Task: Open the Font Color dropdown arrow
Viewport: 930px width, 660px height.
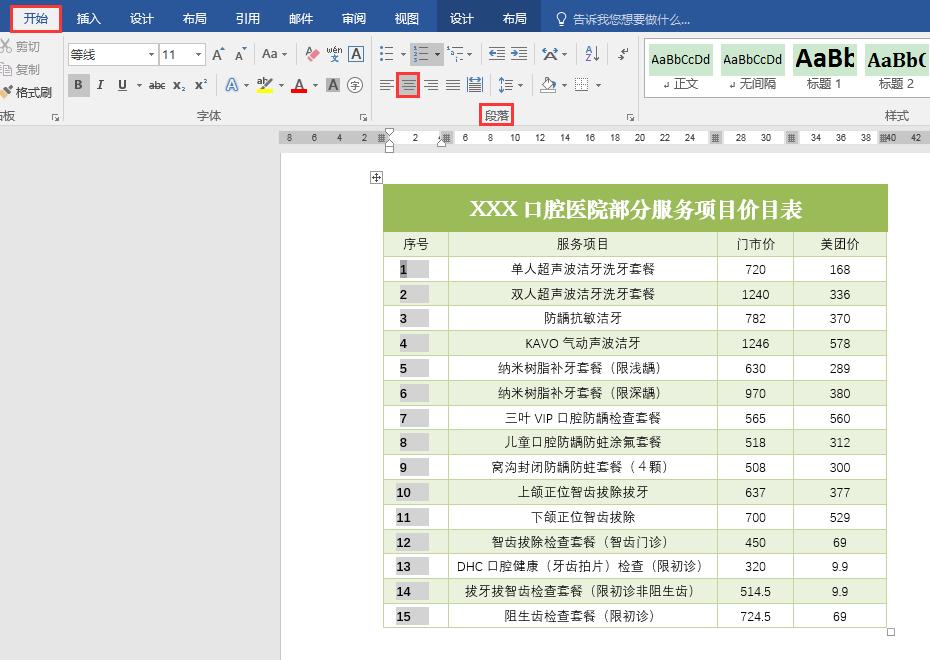Action: coord(315,85)
